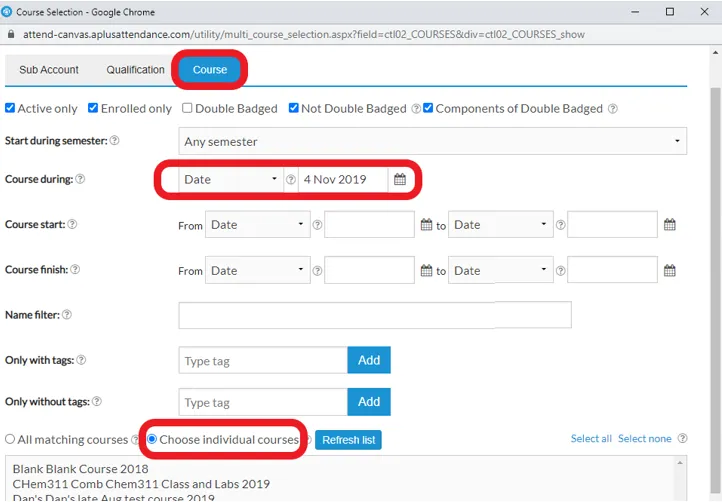The height and width of the screenshot is (502, 722).
Task: Click Select none link
Action: (645, 438)
